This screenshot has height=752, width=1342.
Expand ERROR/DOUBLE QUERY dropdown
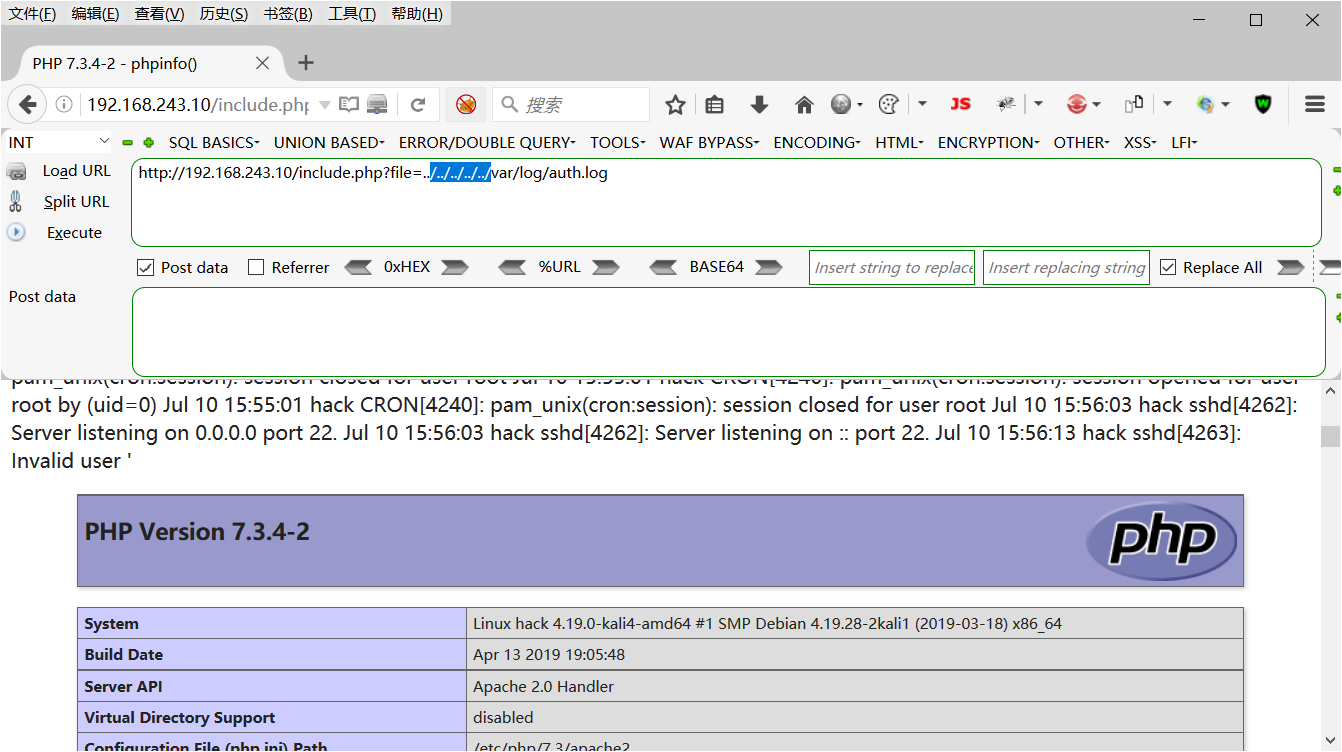[487, 143]
